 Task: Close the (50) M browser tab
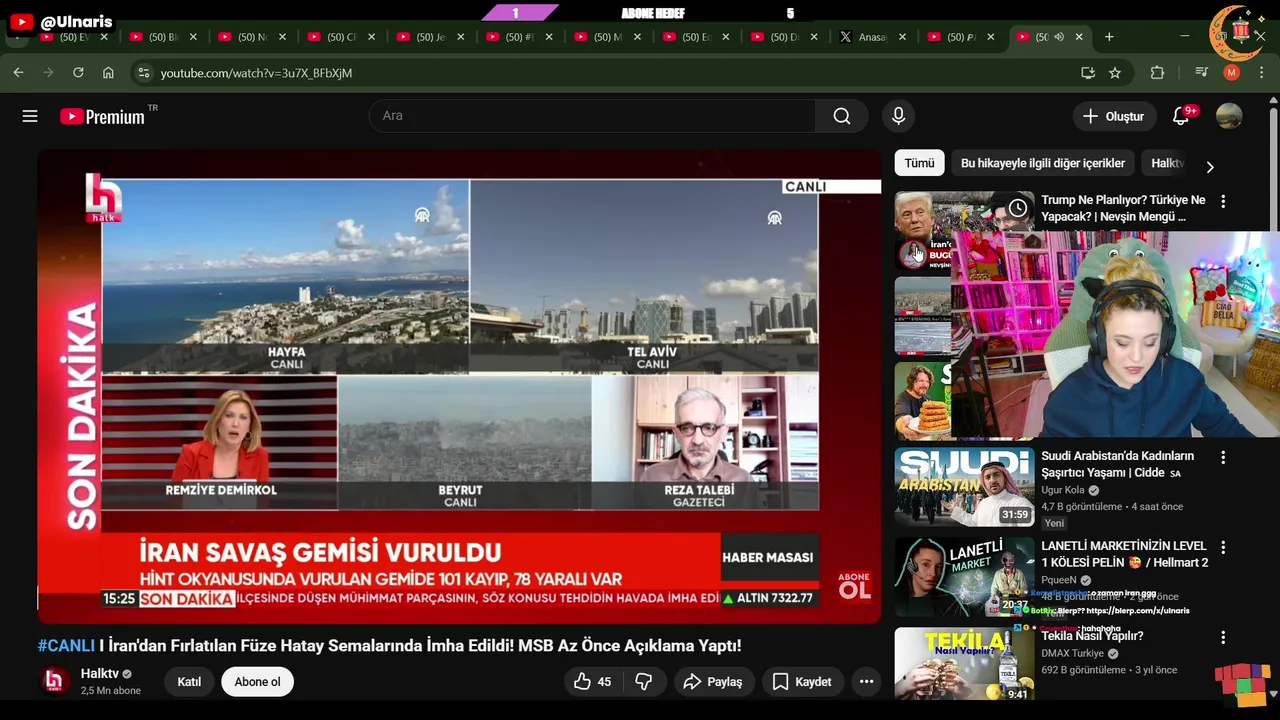click(638, 37)
